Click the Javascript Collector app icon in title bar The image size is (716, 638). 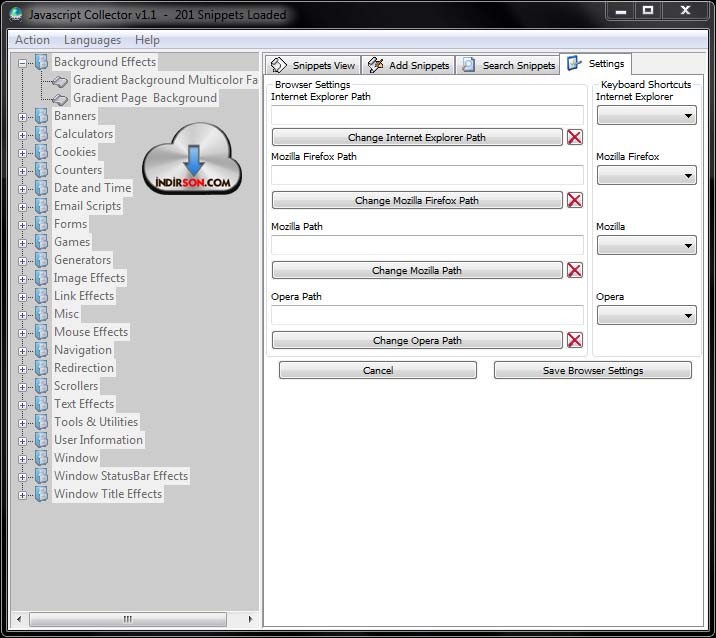tap(16, 14)
